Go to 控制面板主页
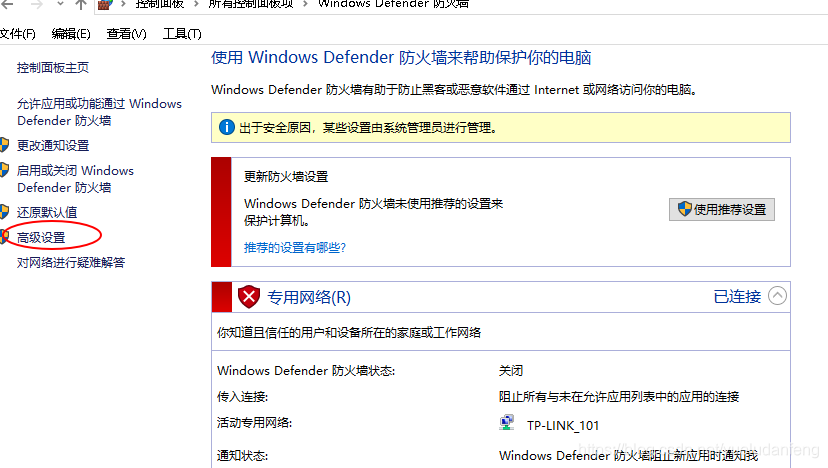This screenshot has height=468, width=828. click(x=53, y=68)
